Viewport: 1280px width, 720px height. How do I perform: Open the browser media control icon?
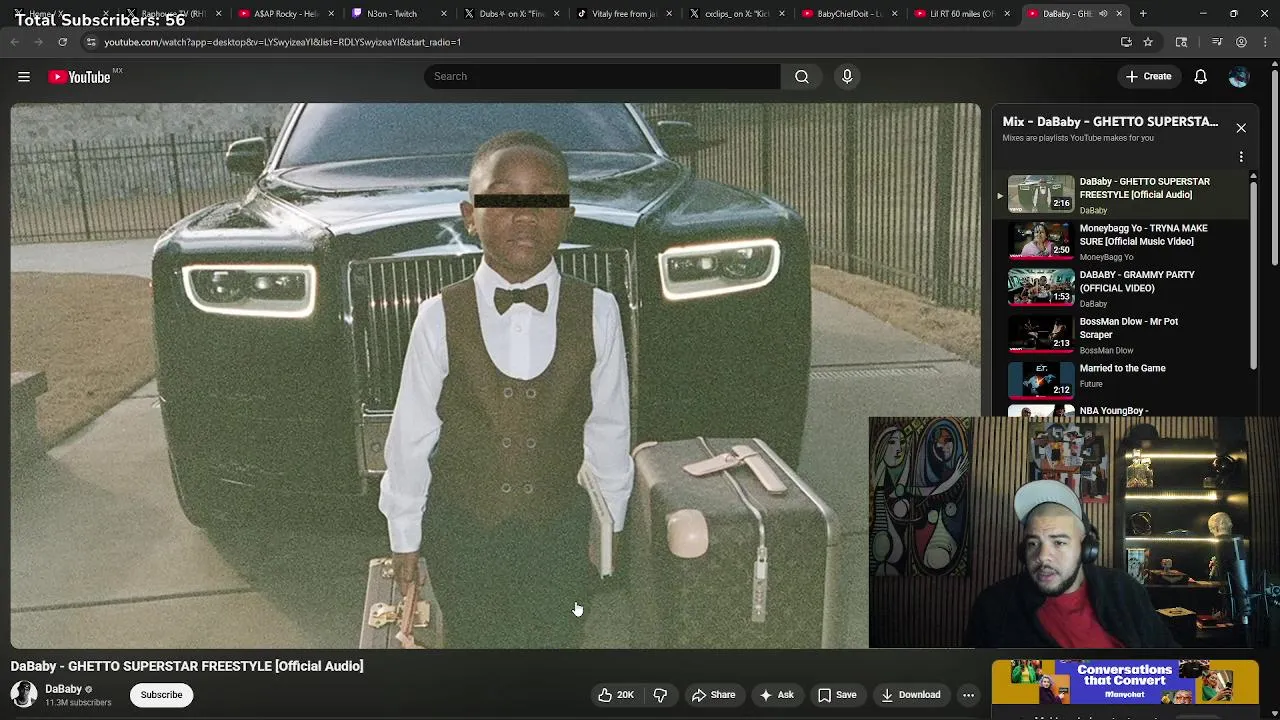(x=1217, y=42)
